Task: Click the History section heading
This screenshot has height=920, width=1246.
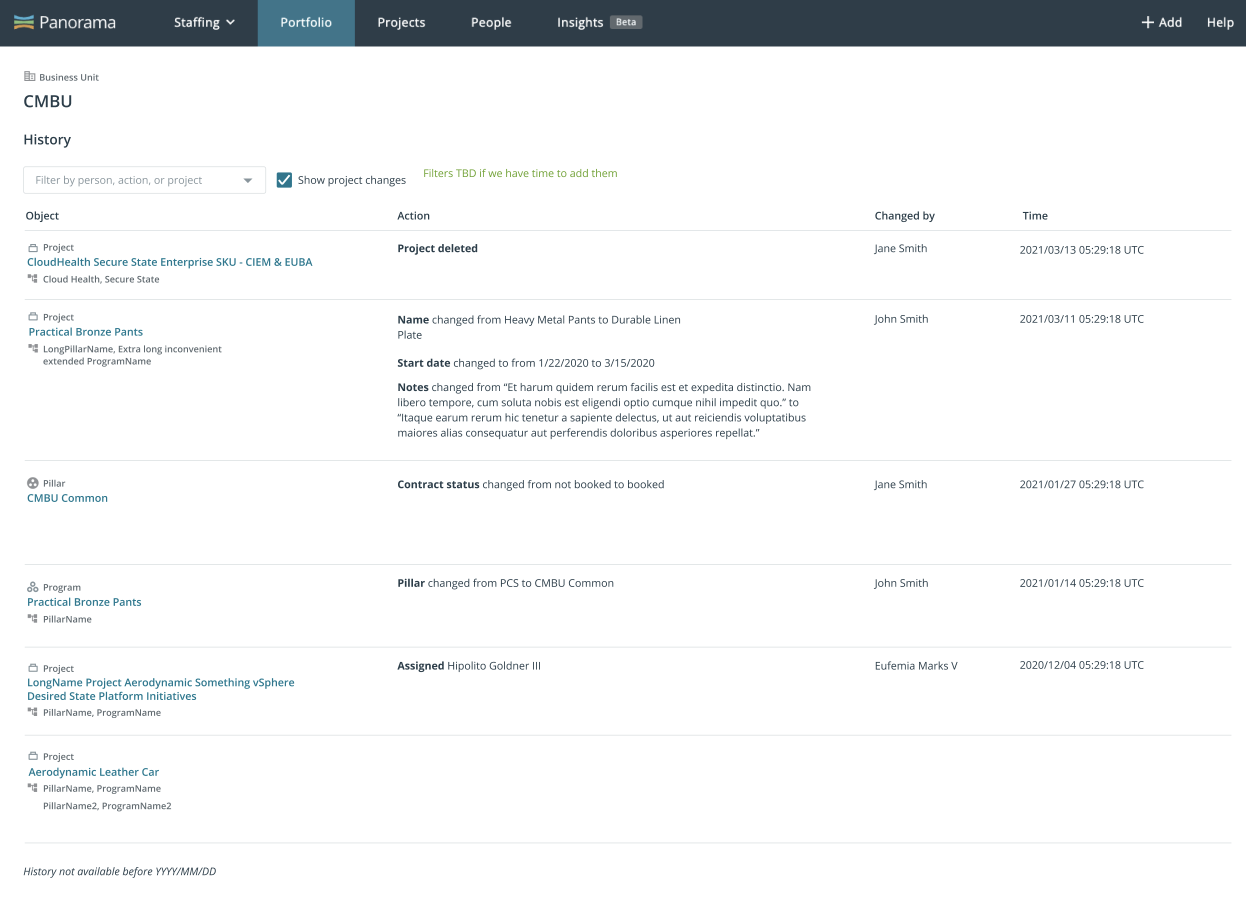Action: [x=47, y=140]
